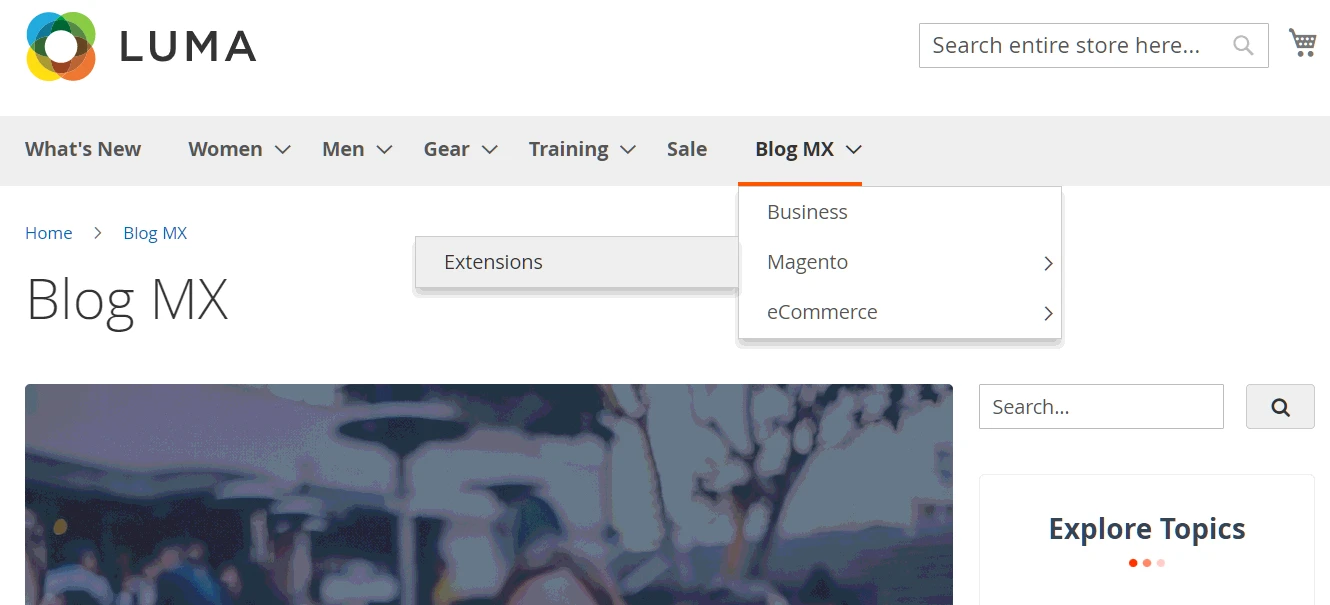Expand the Training menu chevron
The width and height of the screenshot is (1330, 605).
(x=628, y=150)
